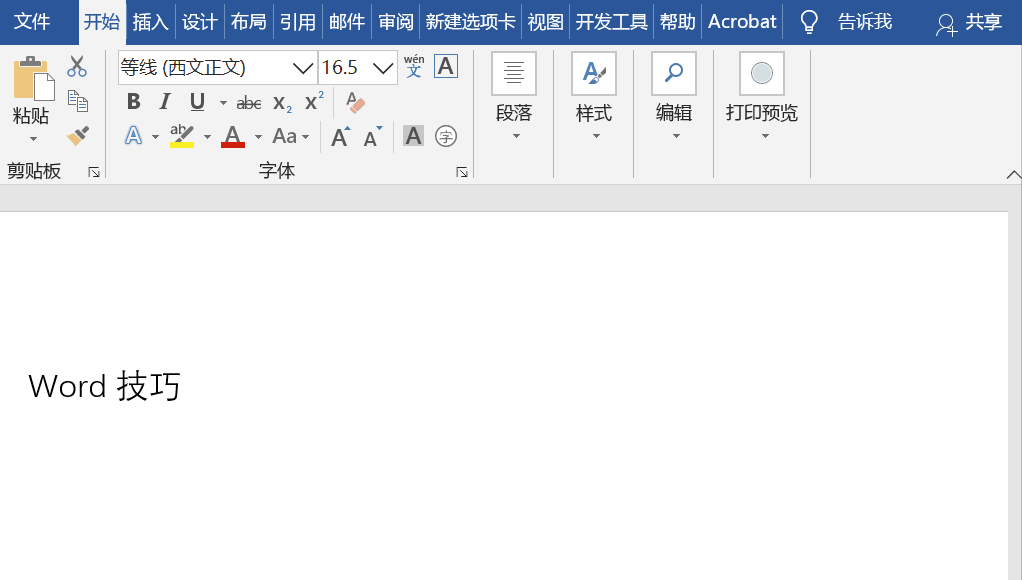
Task: Open the Acrobat tab
Action: click(x=742, y=22)
